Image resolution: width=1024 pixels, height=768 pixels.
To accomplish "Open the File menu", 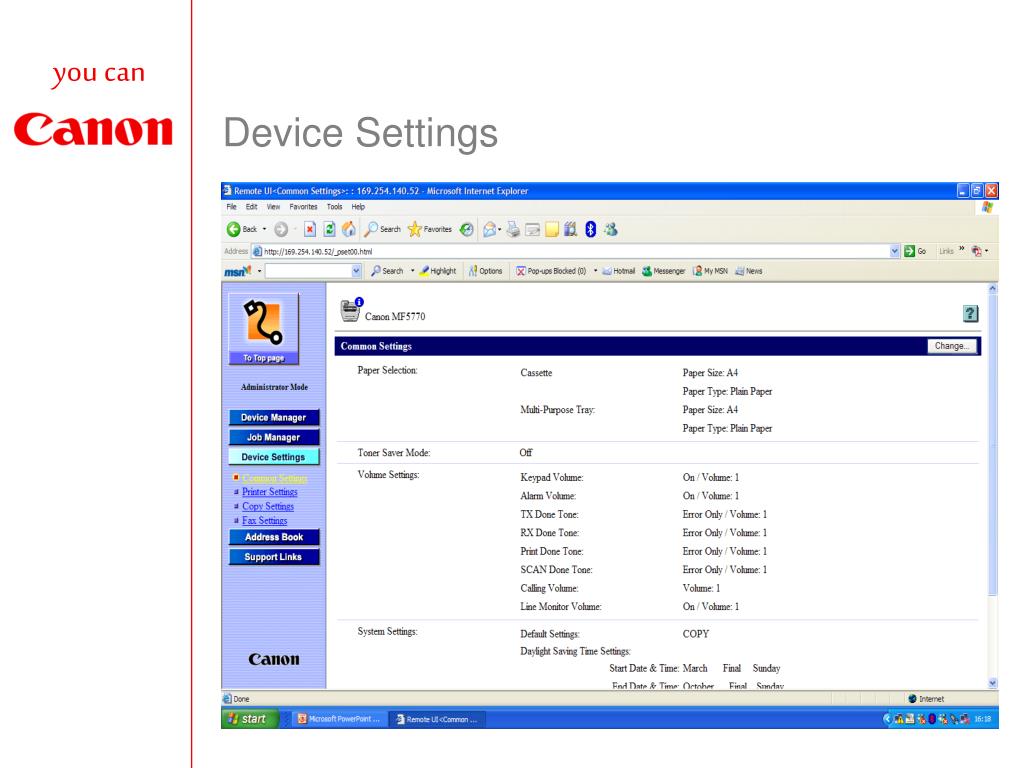I will (x=231, y=207).
